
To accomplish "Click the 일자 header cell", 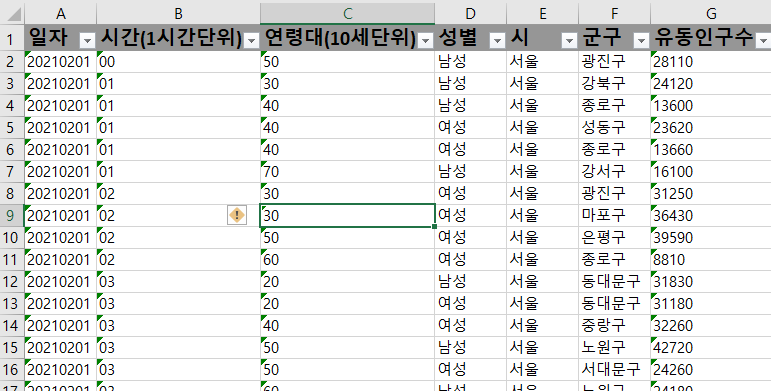I will 60,37.
